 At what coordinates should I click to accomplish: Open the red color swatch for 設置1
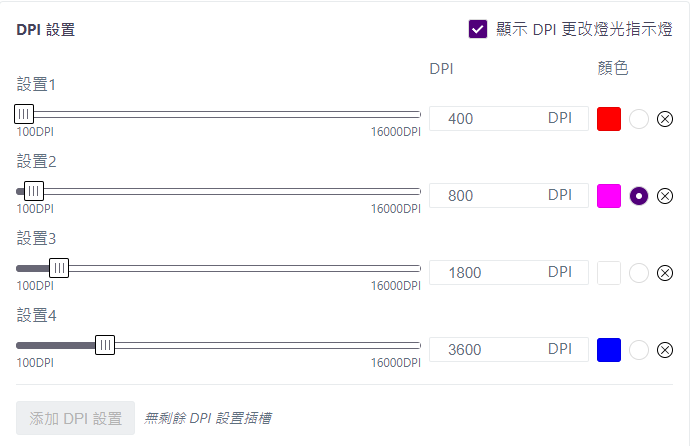tap(609, 119)
